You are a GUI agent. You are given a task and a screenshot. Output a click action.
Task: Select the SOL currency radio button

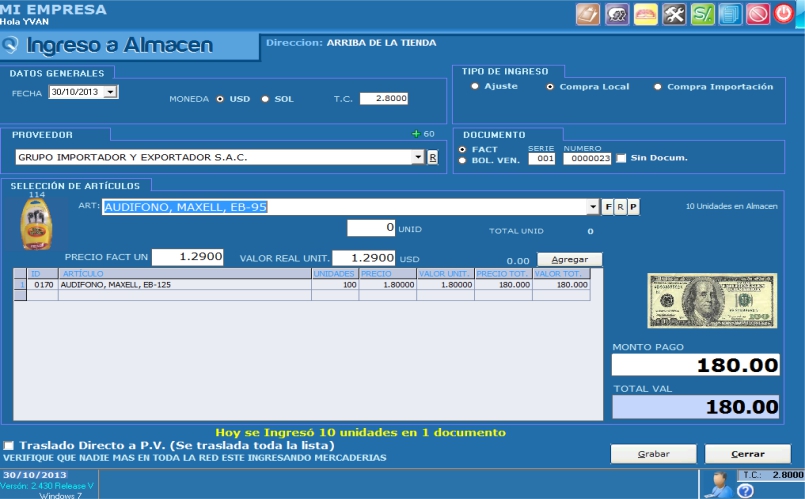pos(265,99)
